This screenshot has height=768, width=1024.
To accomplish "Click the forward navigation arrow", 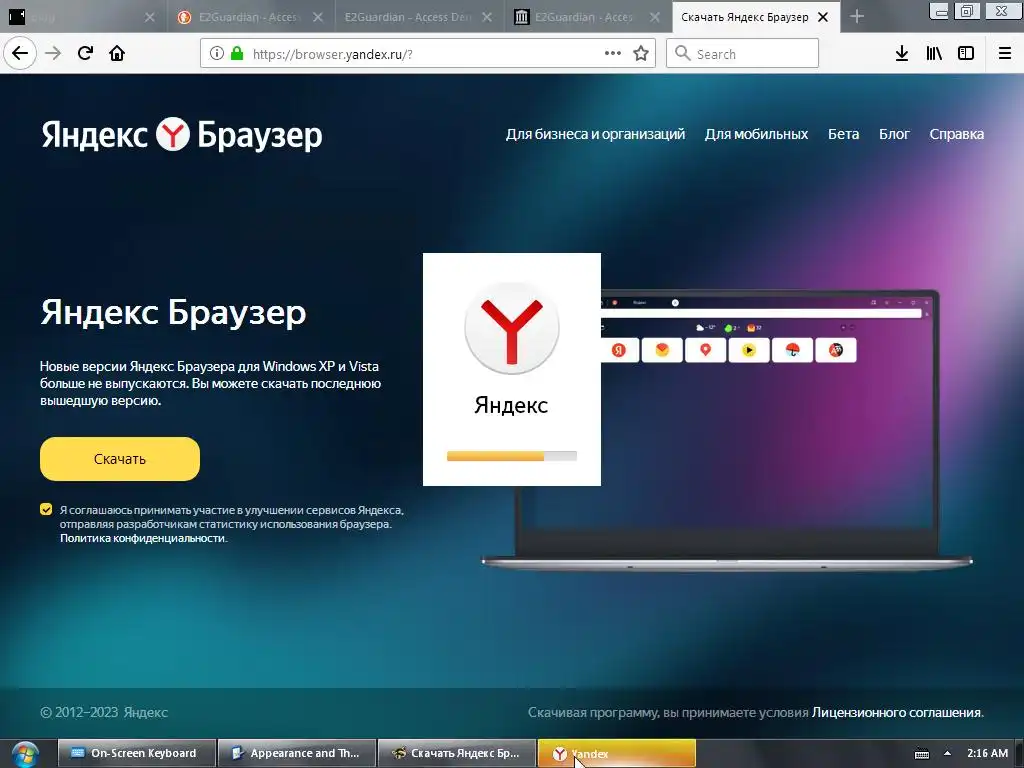I will pos(54,54).
